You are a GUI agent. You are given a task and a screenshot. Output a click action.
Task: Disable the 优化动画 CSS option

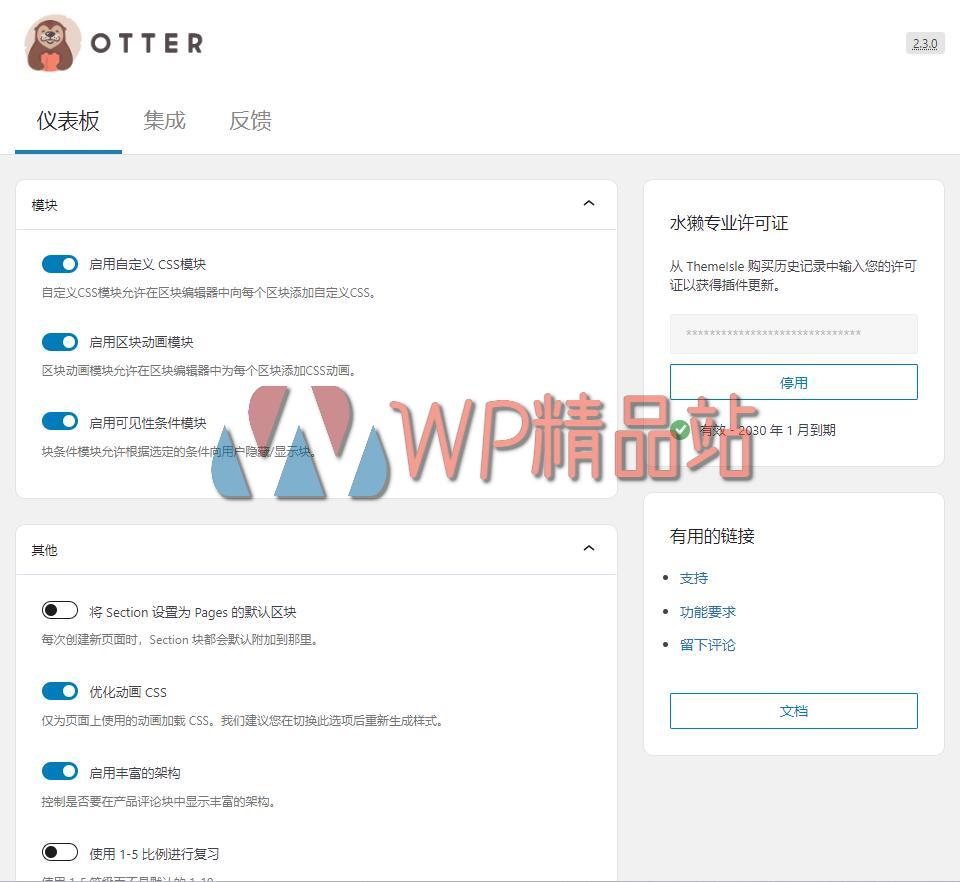point(59,690)
